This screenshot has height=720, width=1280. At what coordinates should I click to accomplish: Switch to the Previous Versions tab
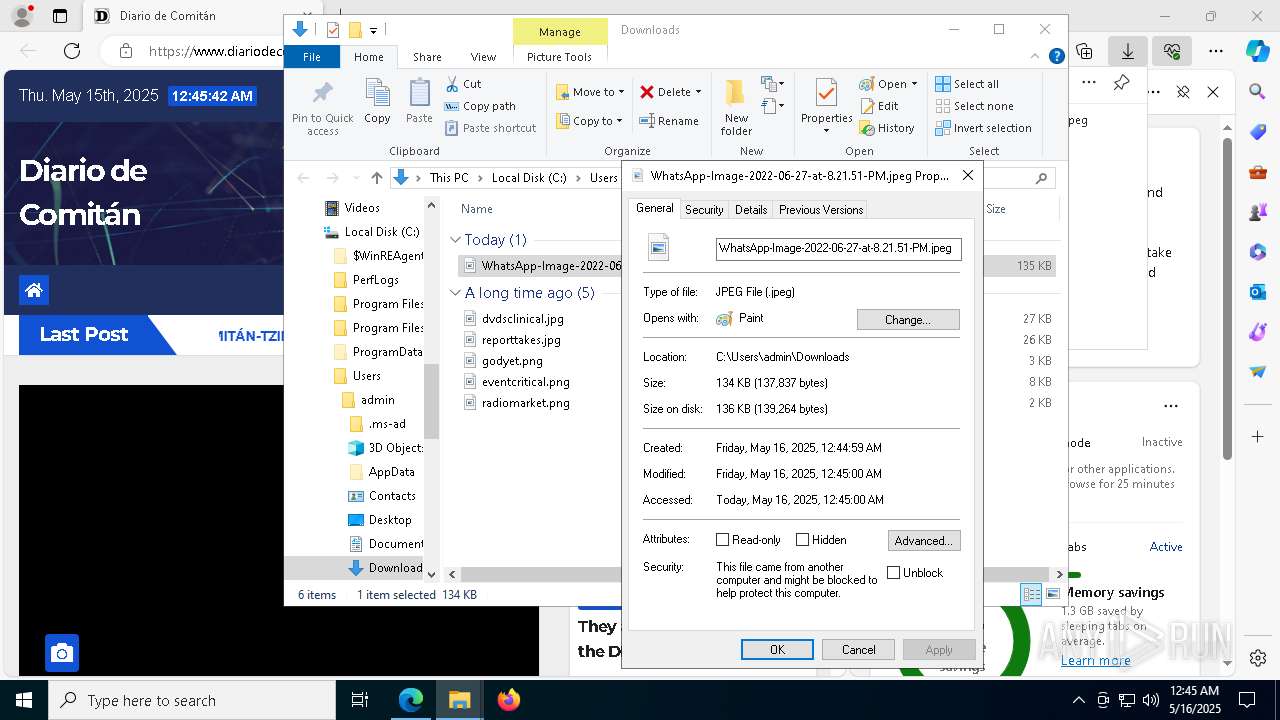point(821,210)
